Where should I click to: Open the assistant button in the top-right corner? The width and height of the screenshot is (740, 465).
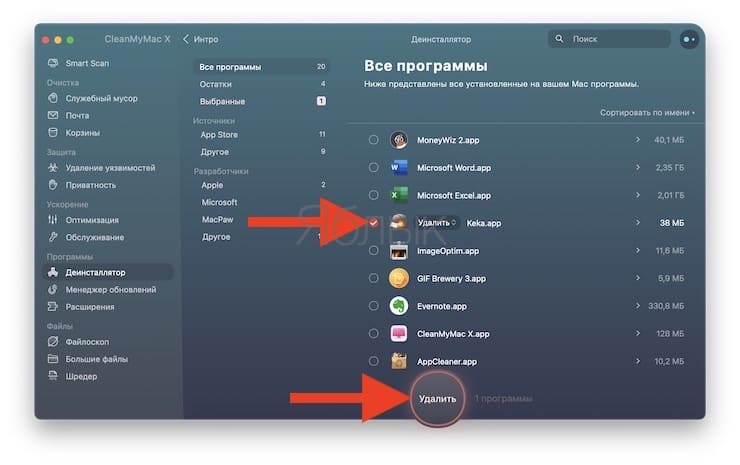click(x=689, y=40)
